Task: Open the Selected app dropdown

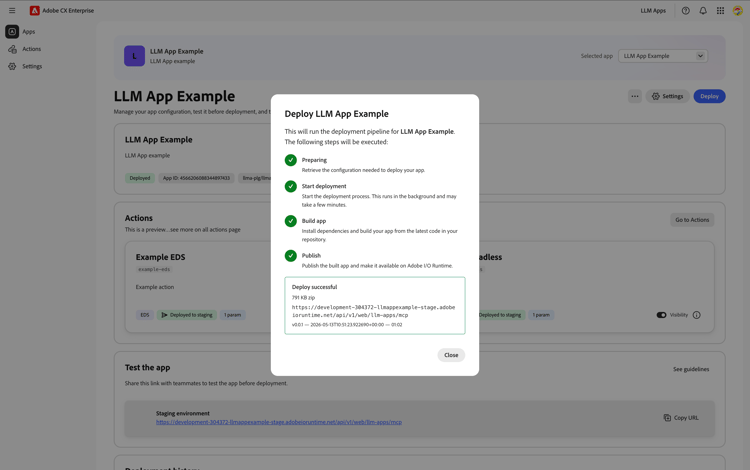Action: coord(662,56)
